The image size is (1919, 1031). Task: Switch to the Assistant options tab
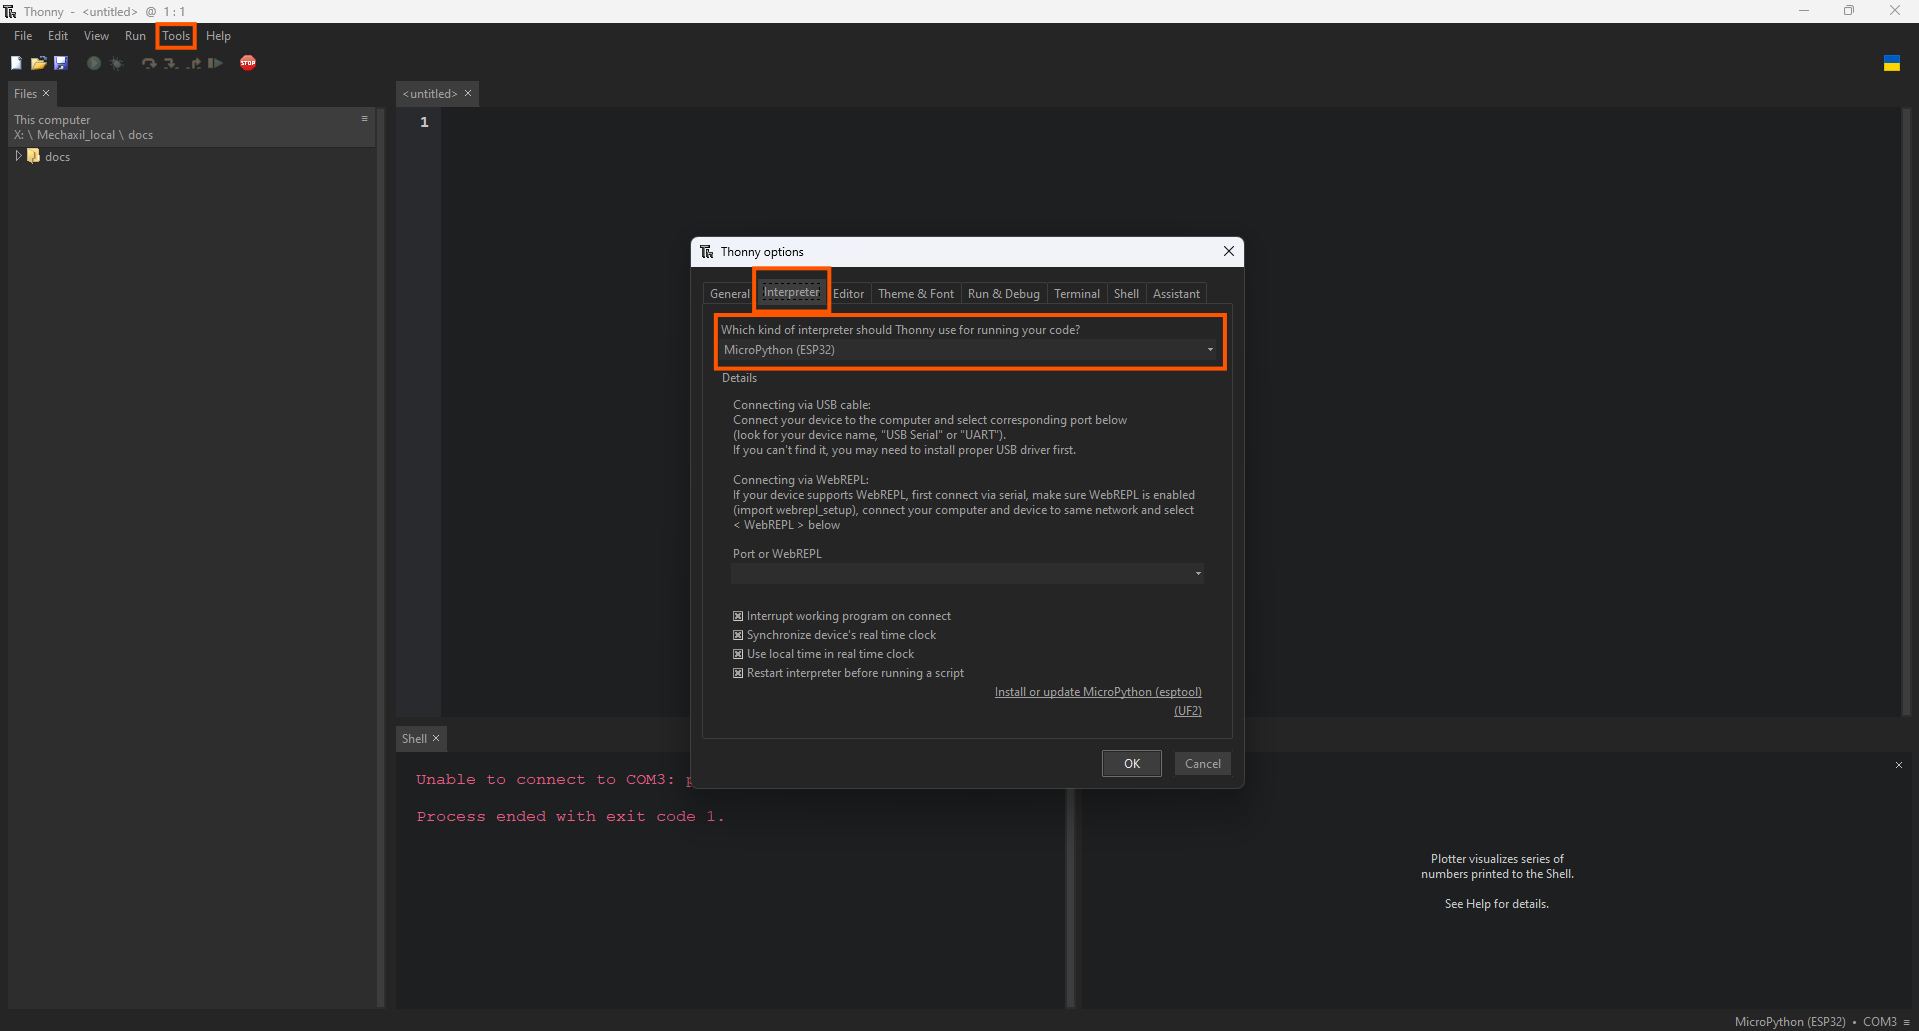point(1176,294)
